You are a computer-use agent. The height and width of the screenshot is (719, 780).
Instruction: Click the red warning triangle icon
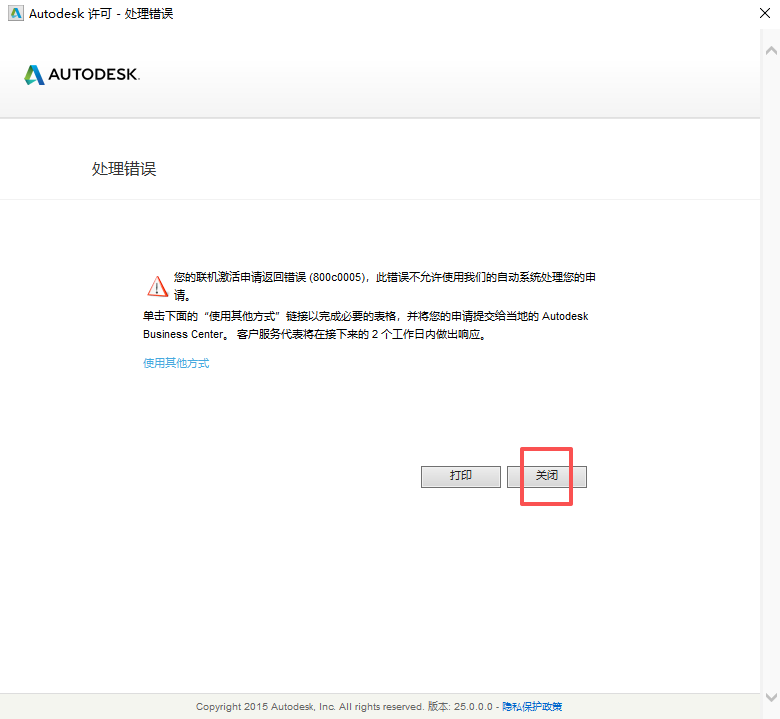tap(157, 286)
